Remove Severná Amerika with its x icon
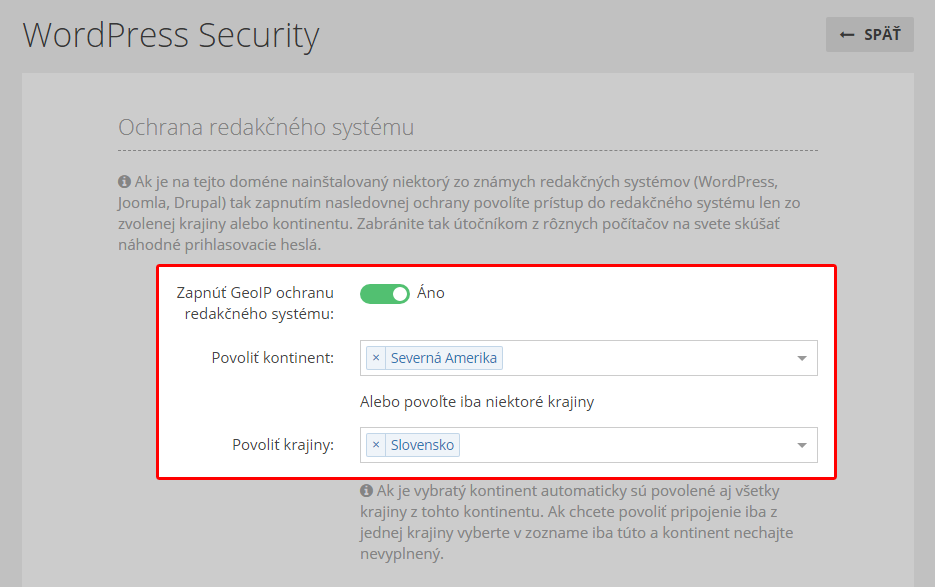Screen dimensions: 935x587 (x=376, y=358)
